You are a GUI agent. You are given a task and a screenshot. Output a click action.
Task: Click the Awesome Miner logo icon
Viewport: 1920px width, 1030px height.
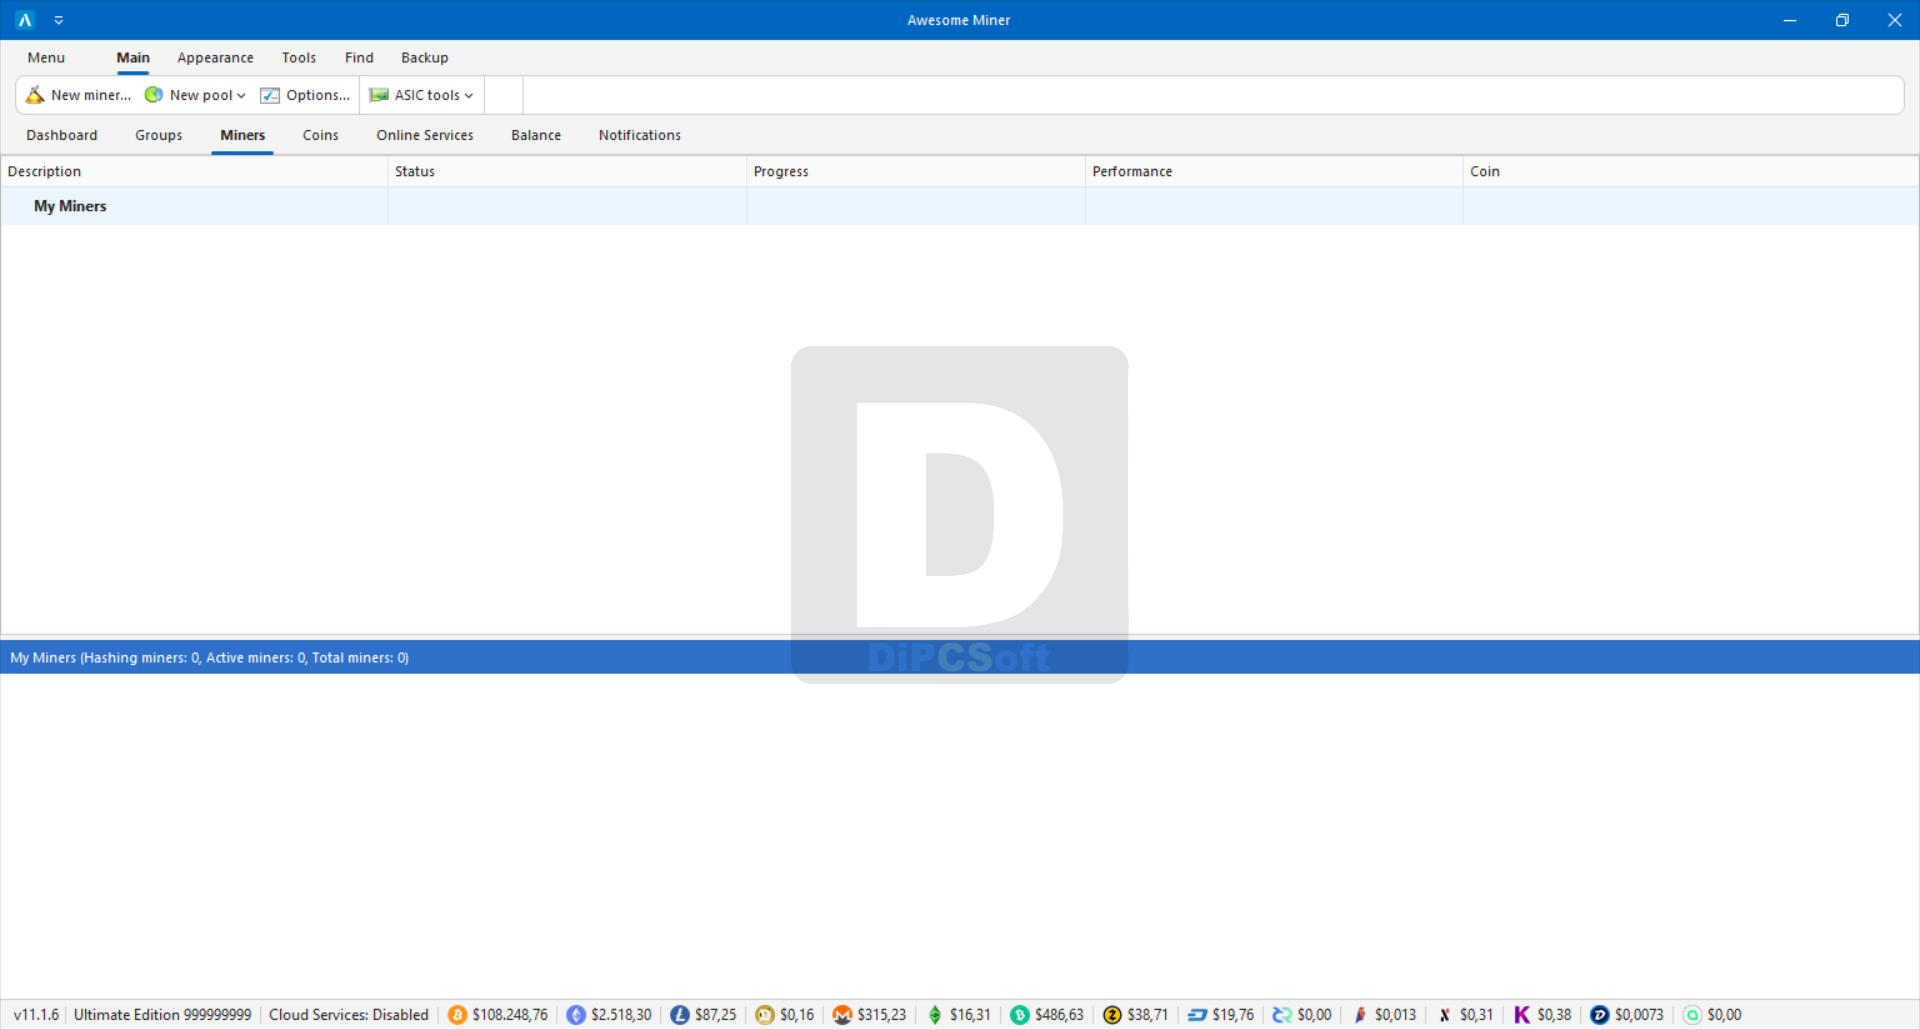25,20
